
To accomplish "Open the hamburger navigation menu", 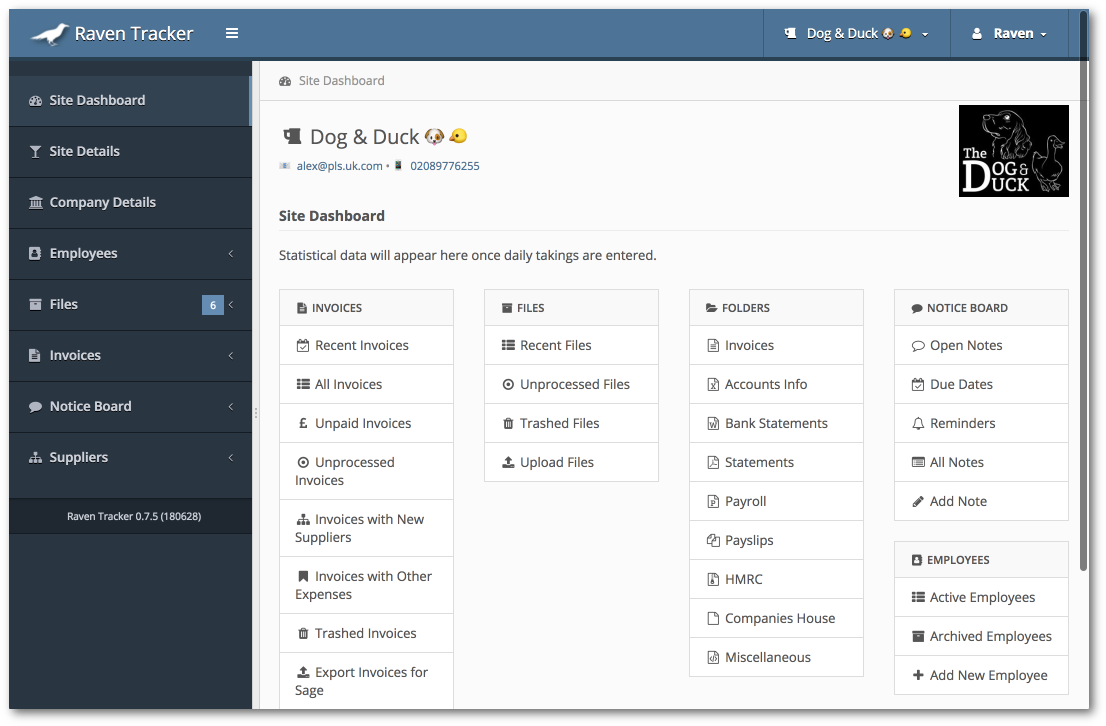I will coord(231,32).
